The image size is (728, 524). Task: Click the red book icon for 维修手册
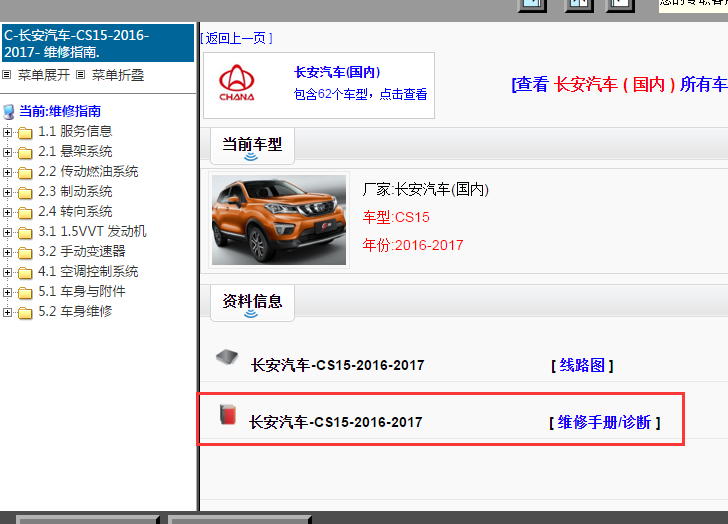[228, 414]
